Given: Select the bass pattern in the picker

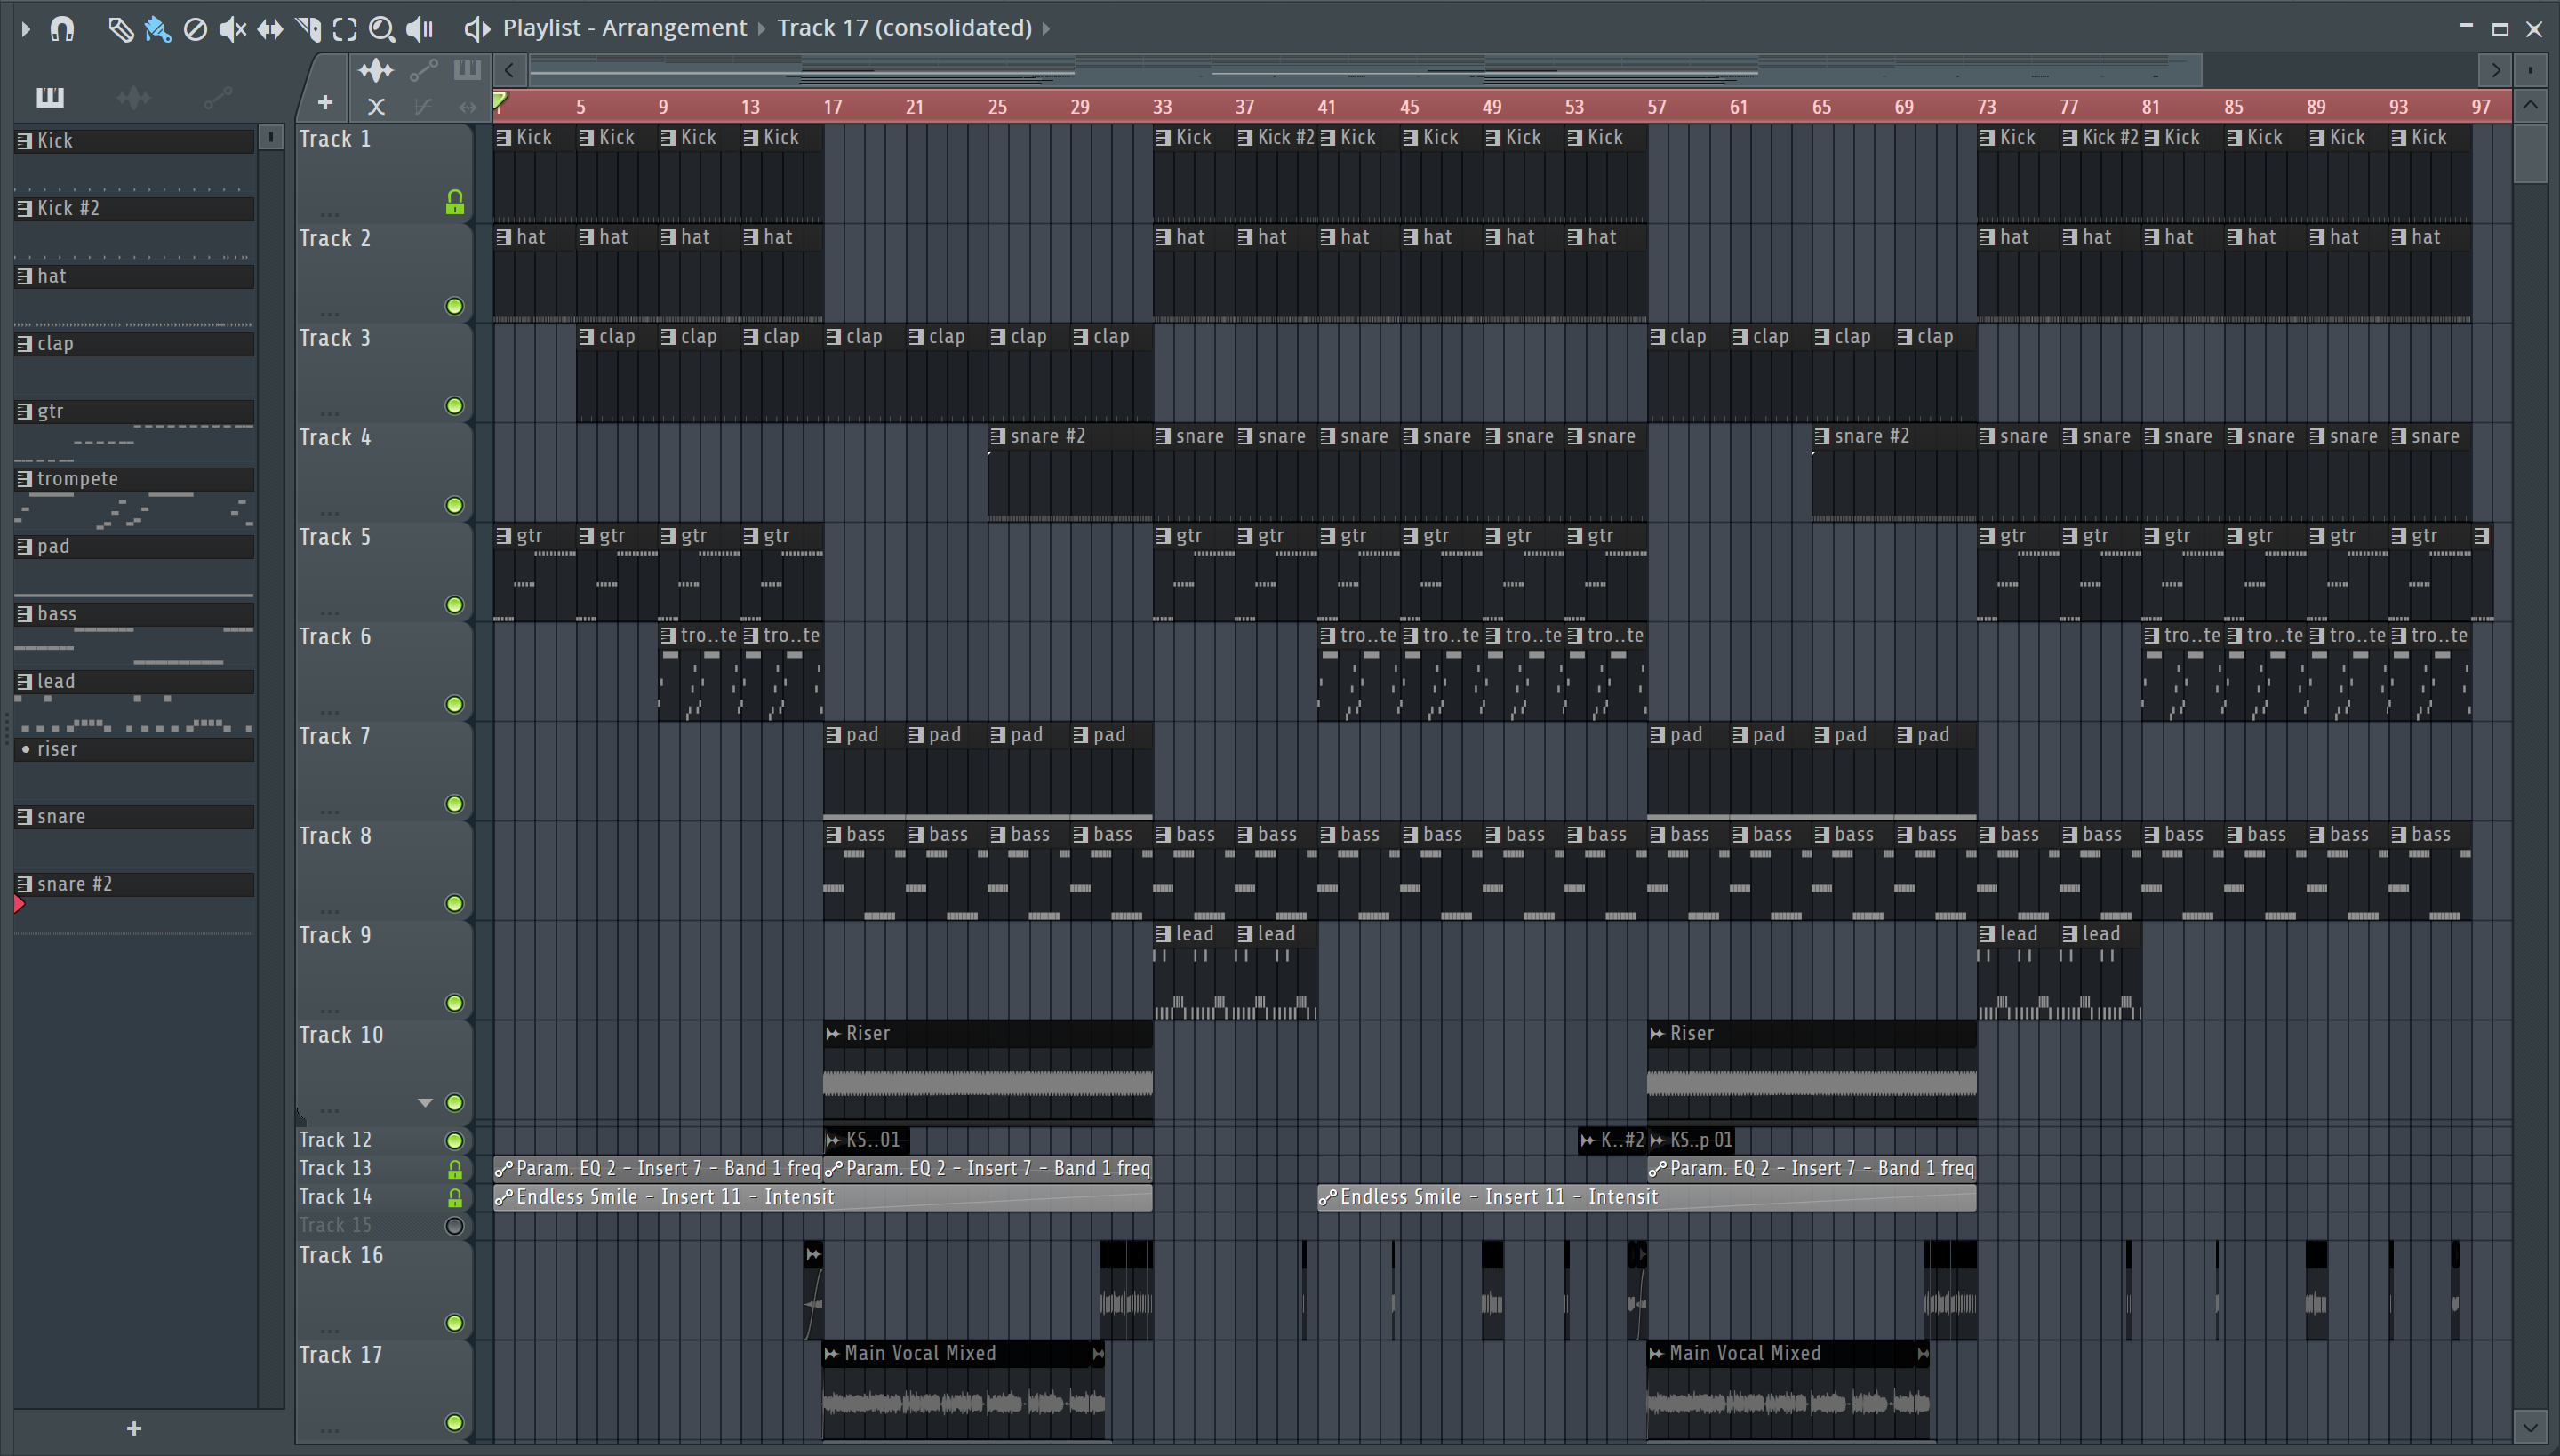Looking at the screenshot, I should (x=134, y=614).
